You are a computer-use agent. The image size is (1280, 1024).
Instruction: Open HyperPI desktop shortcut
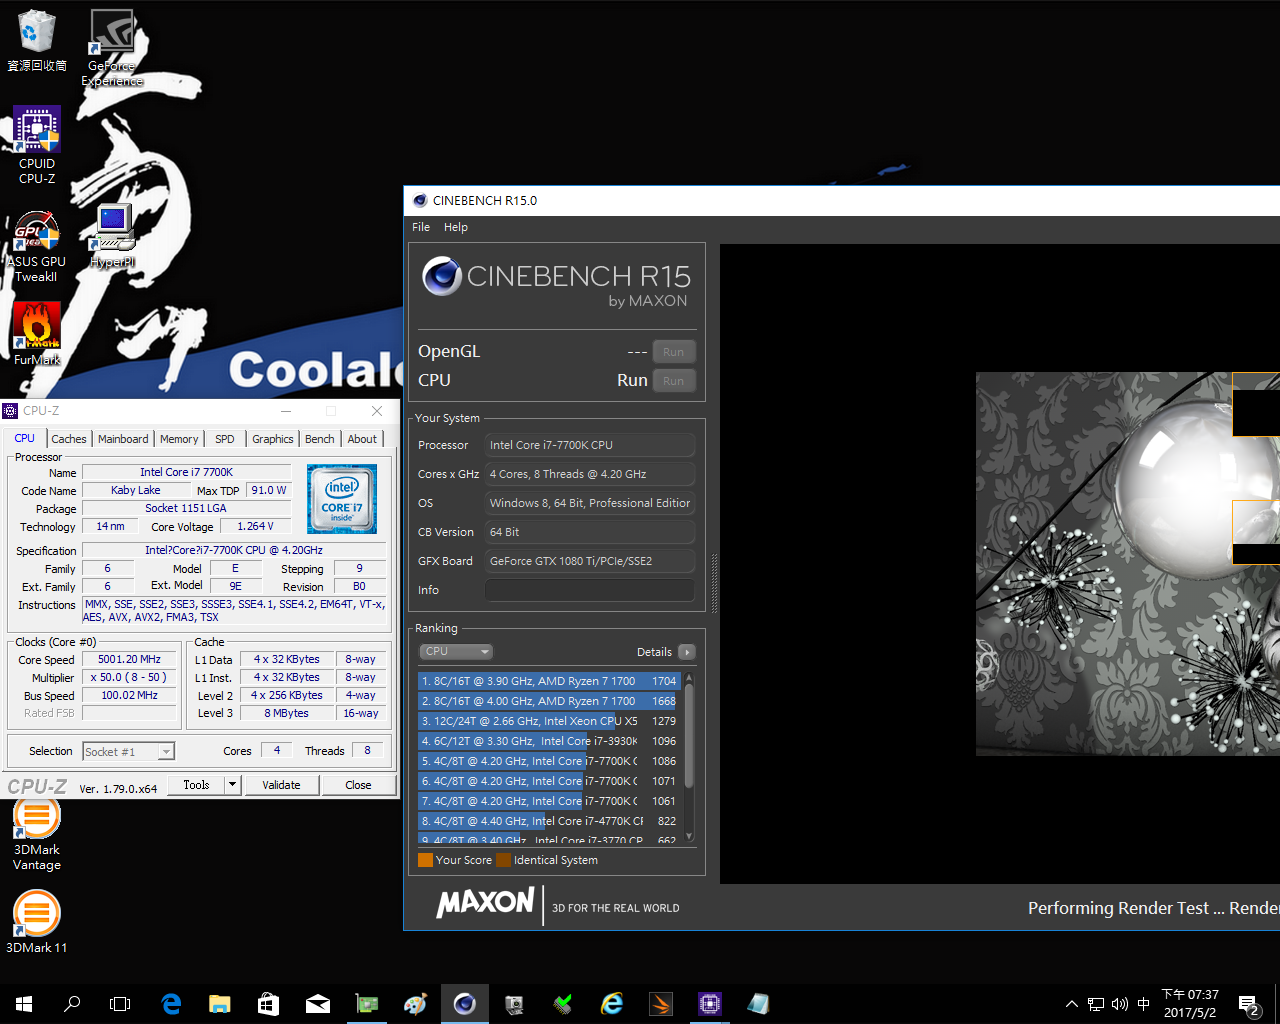[112, 237]
